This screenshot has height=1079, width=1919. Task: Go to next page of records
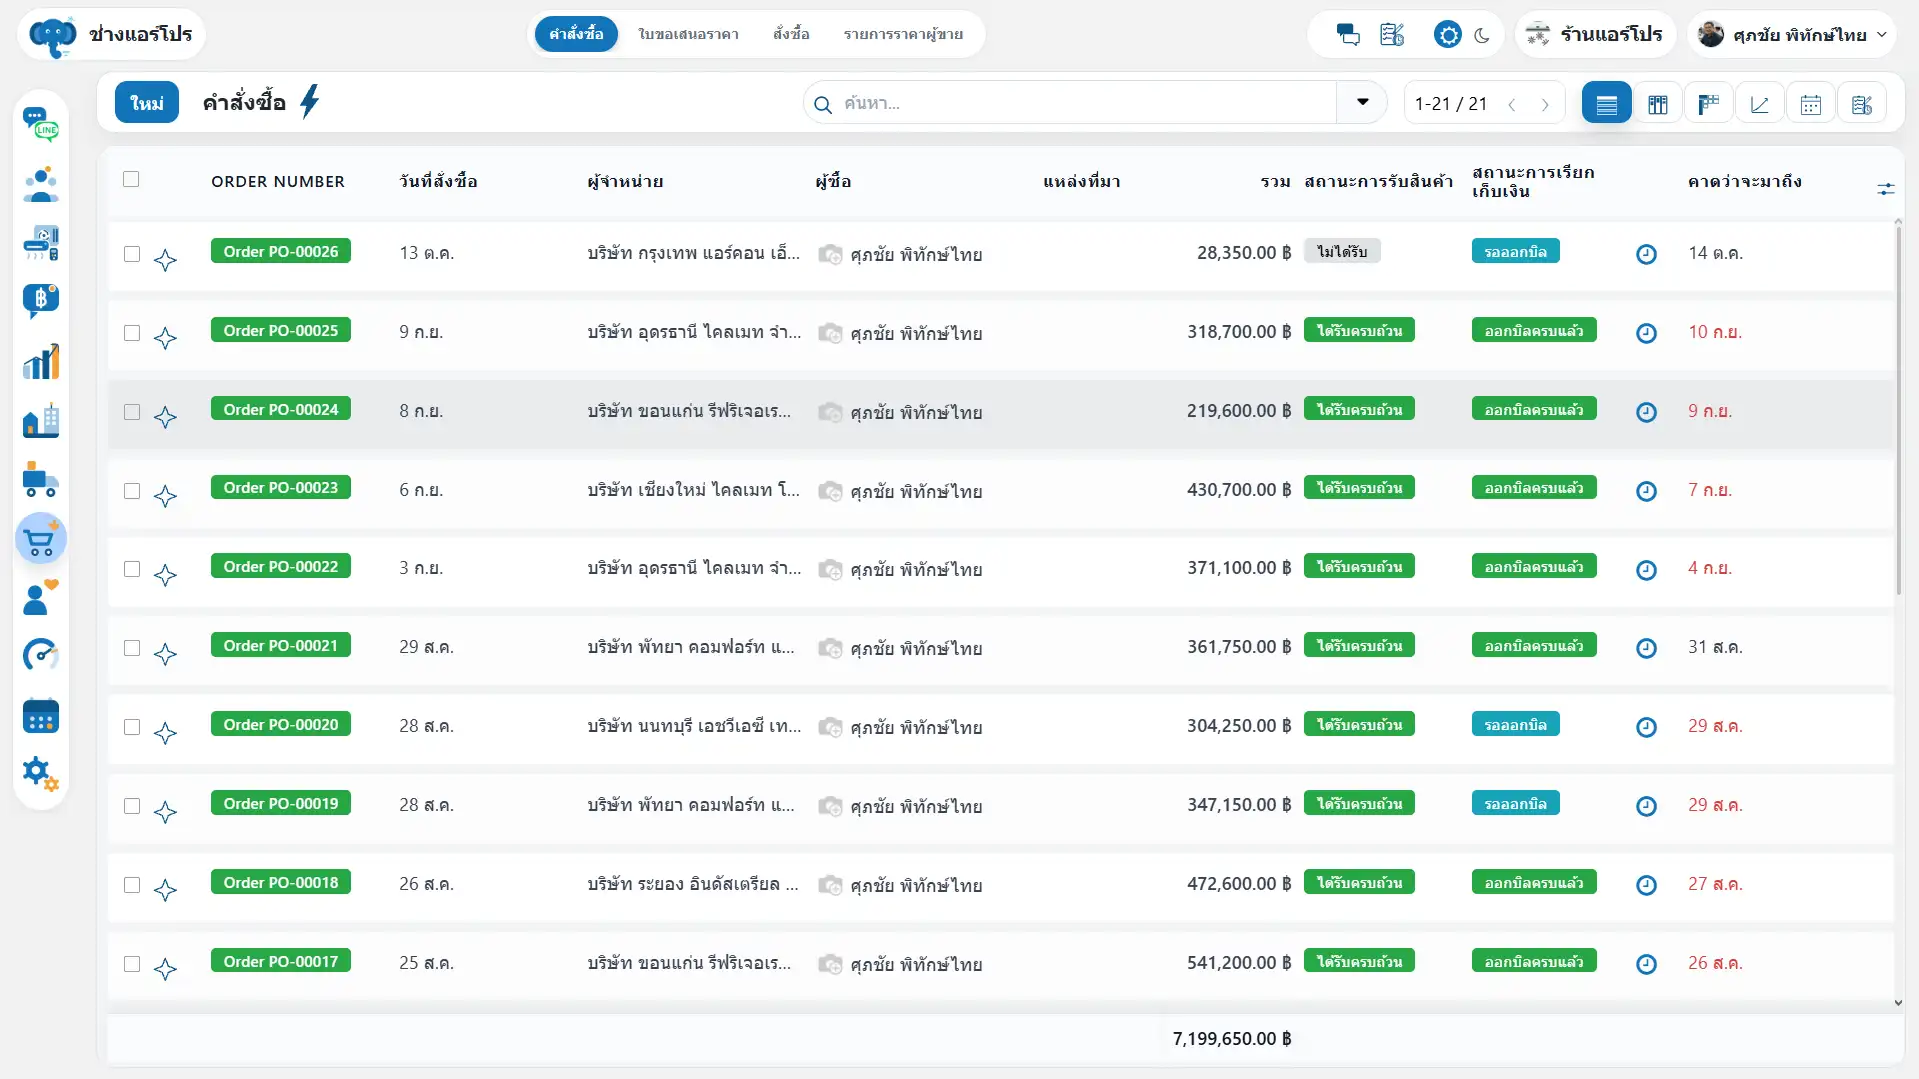coord(1545,104)
